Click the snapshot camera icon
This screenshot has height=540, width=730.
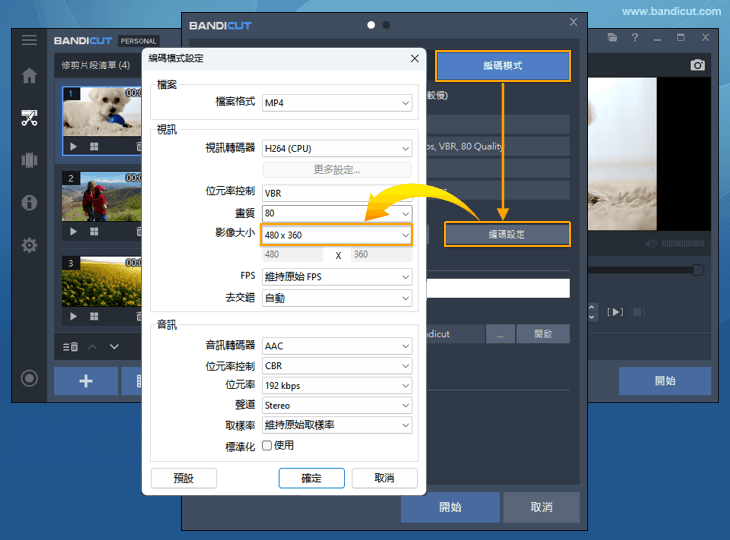698,65
